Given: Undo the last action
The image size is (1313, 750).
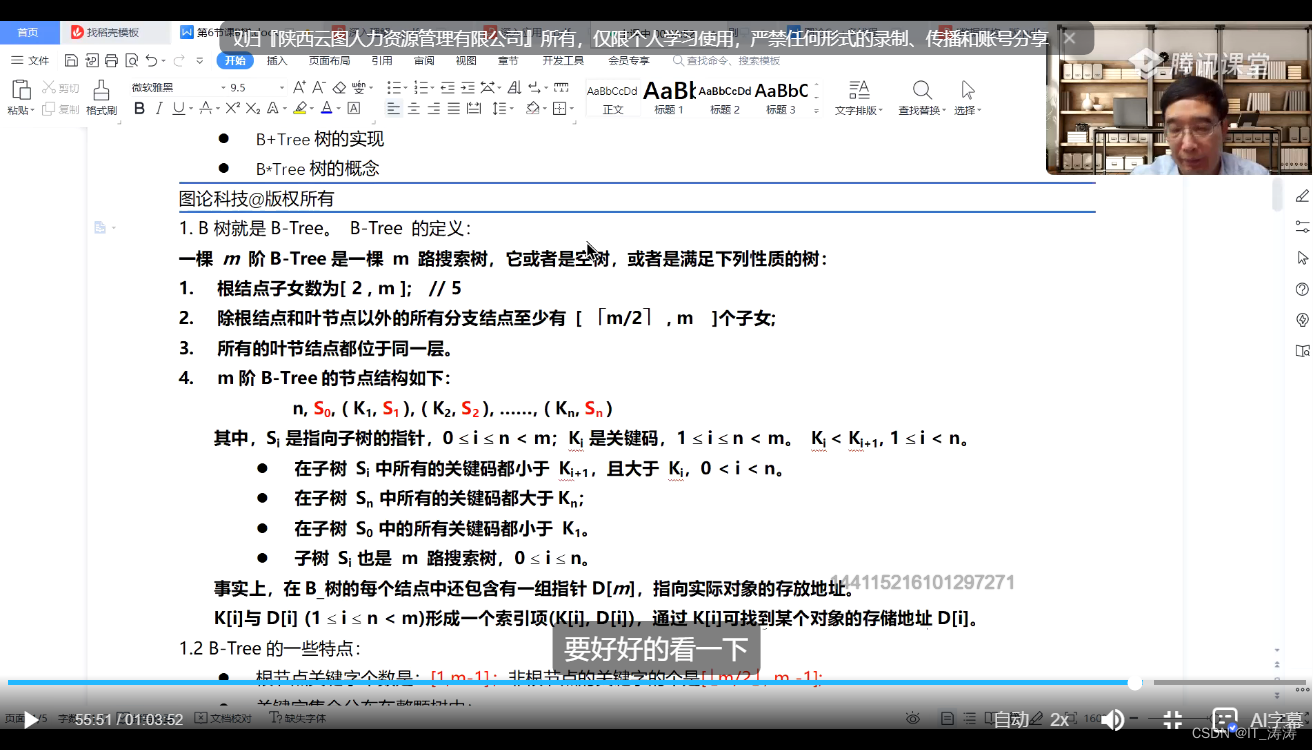Looking at the screenshot, I should tap(151, 60).
